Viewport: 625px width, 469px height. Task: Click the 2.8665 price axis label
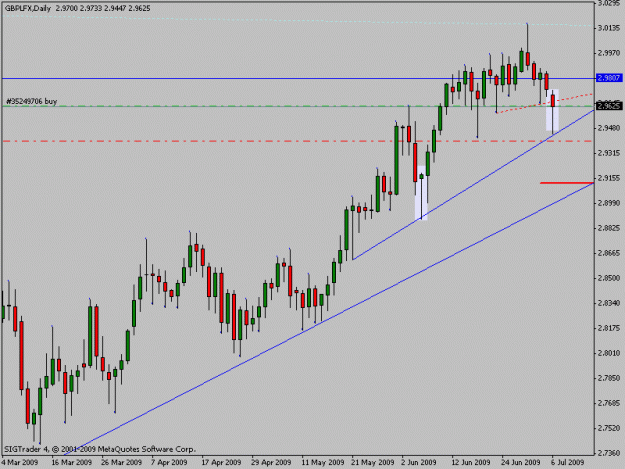tap(609, 253)
